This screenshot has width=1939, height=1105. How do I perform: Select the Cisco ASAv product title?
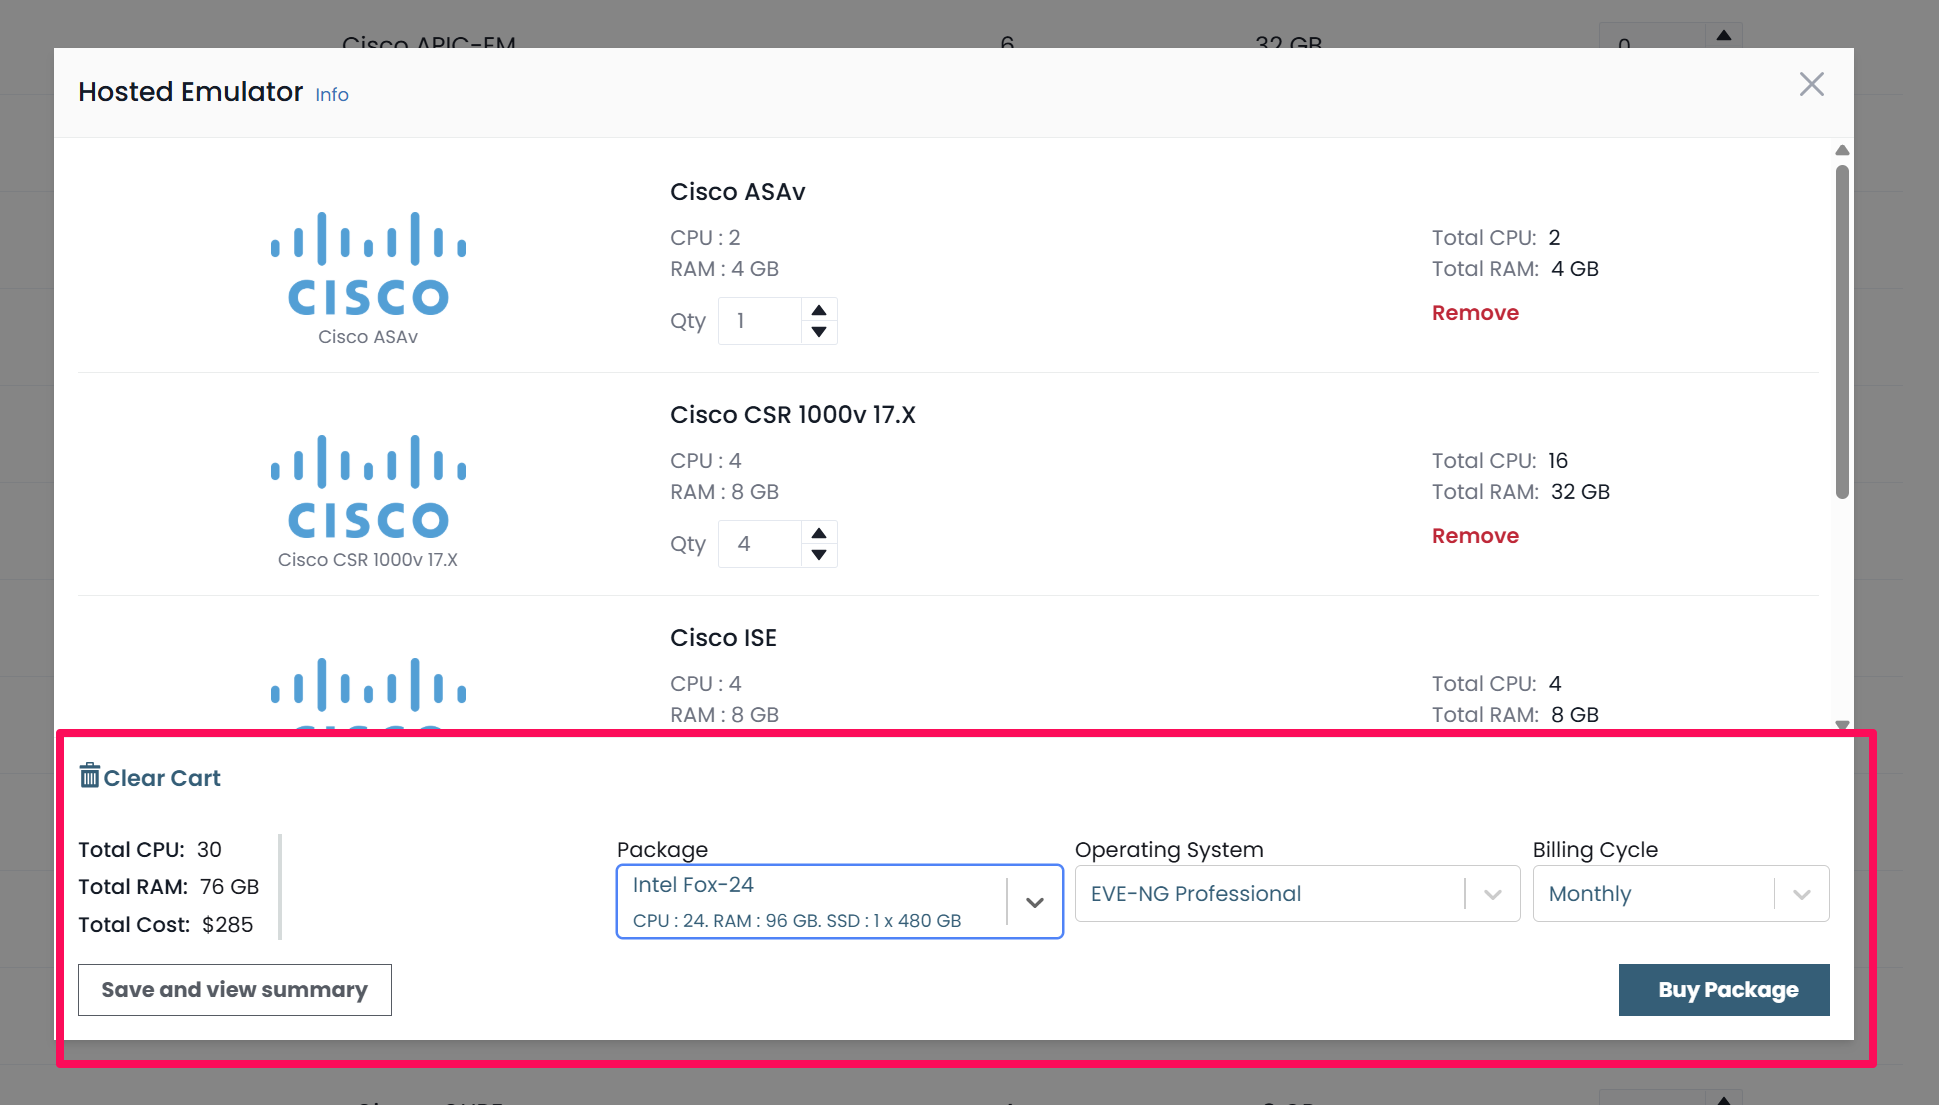click(x=737, y=192)
